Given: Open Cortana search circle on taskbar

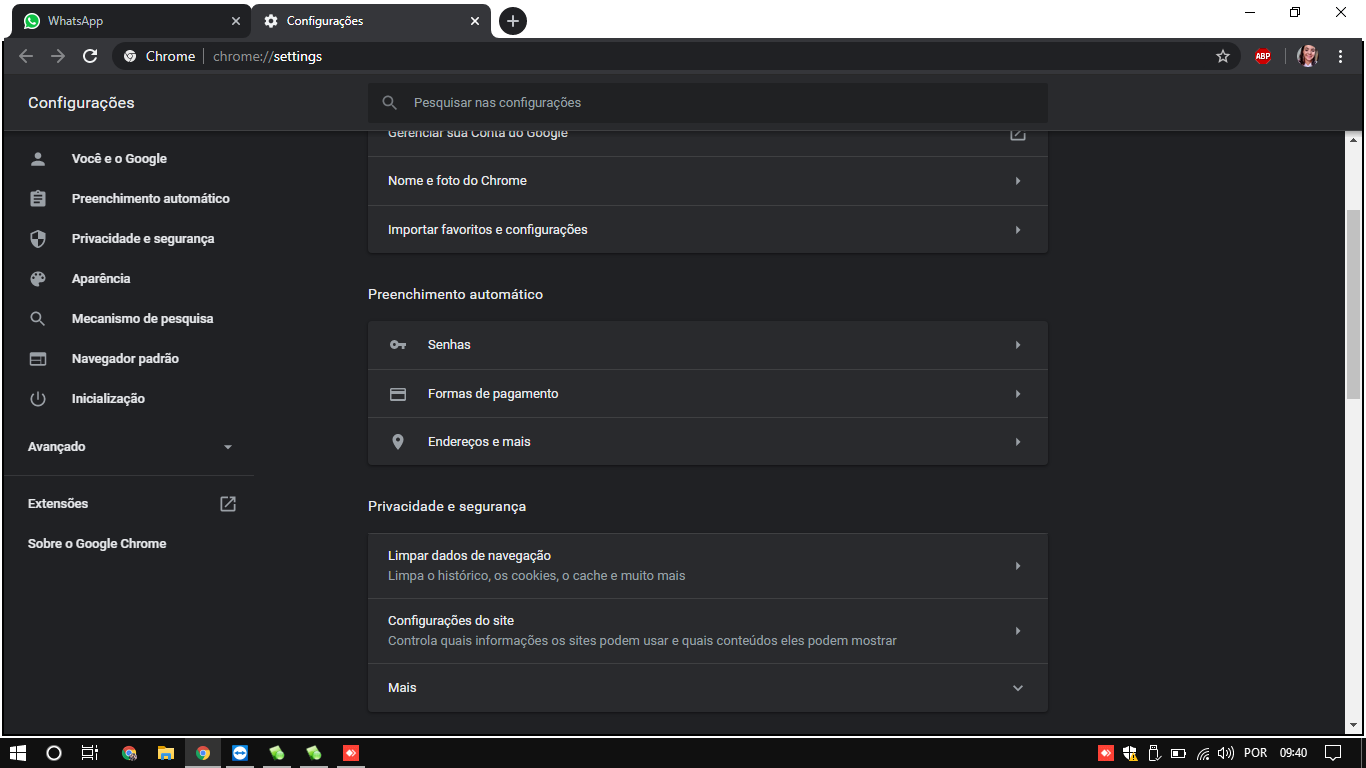Looking at the screenshot, I should click(x=54, y=753).
